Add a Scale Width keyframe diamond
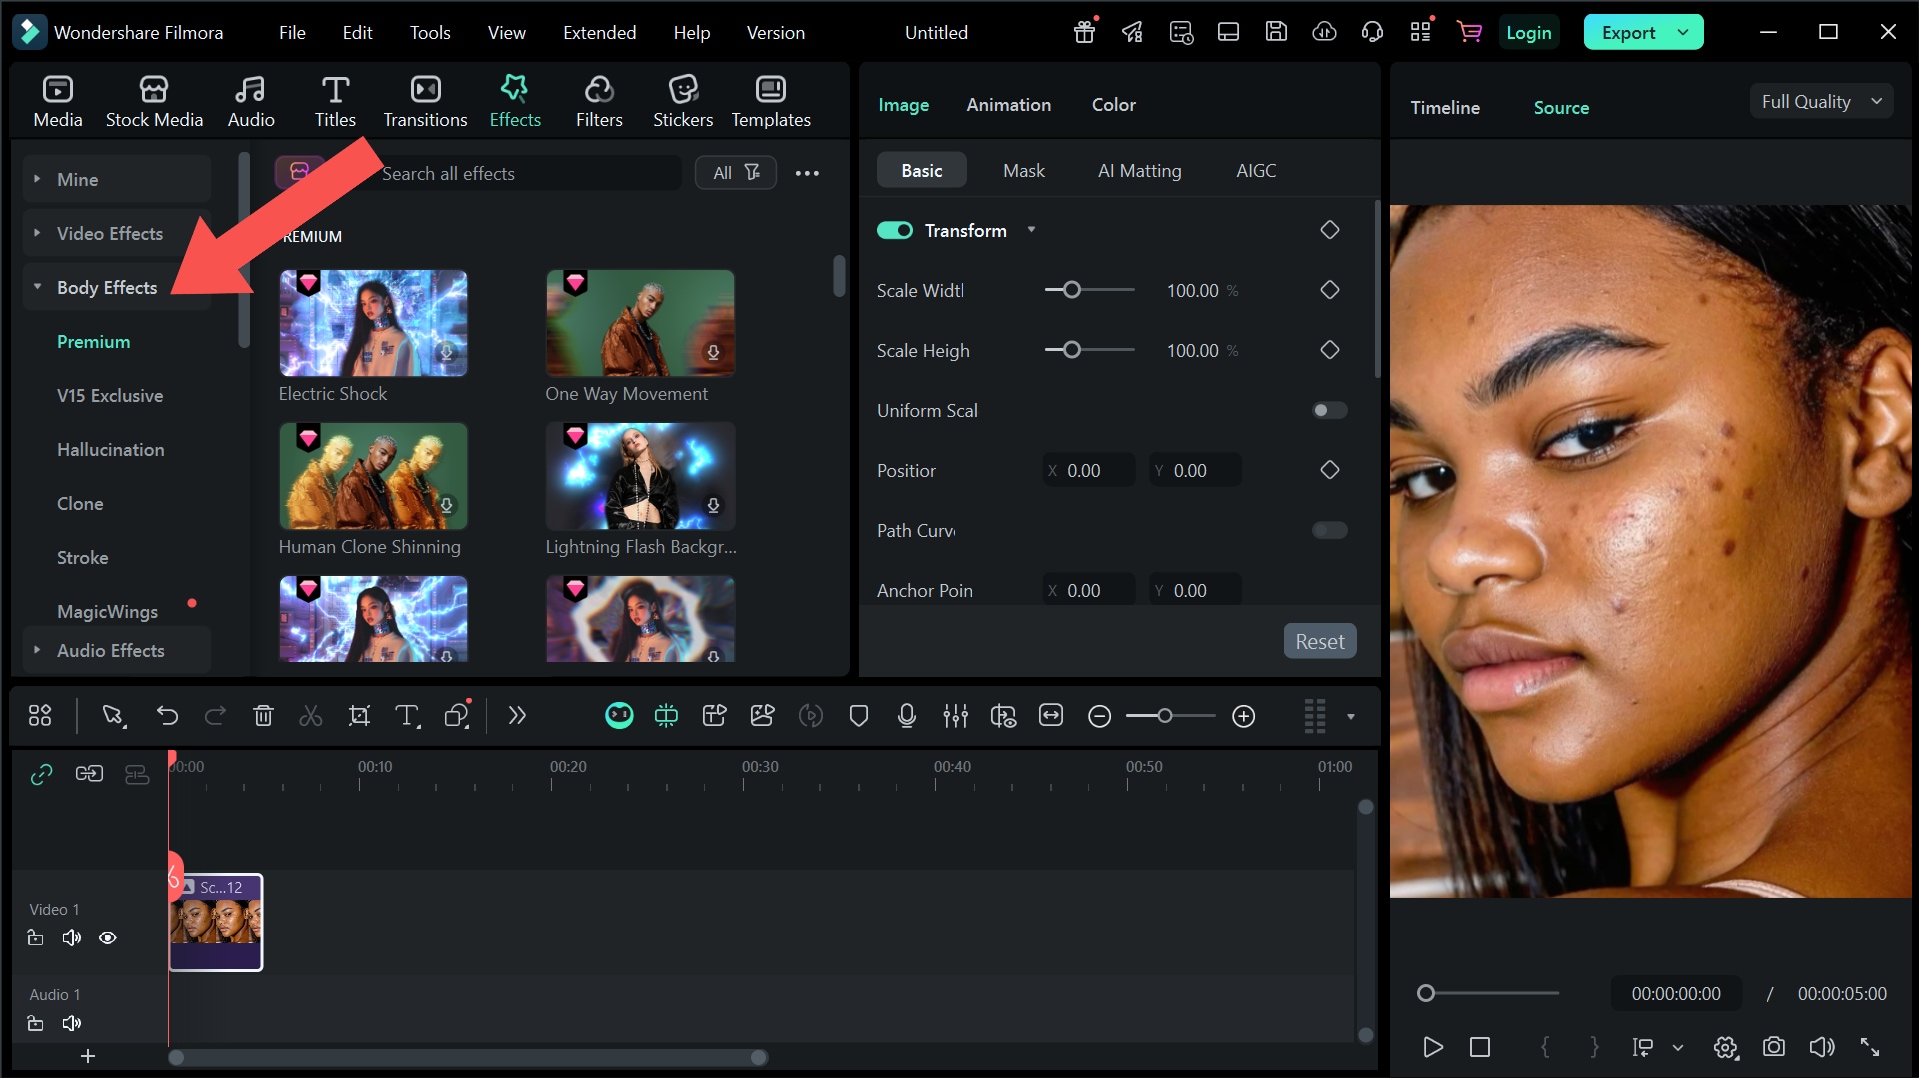 pyautogui.click(x=1329, y=290)
